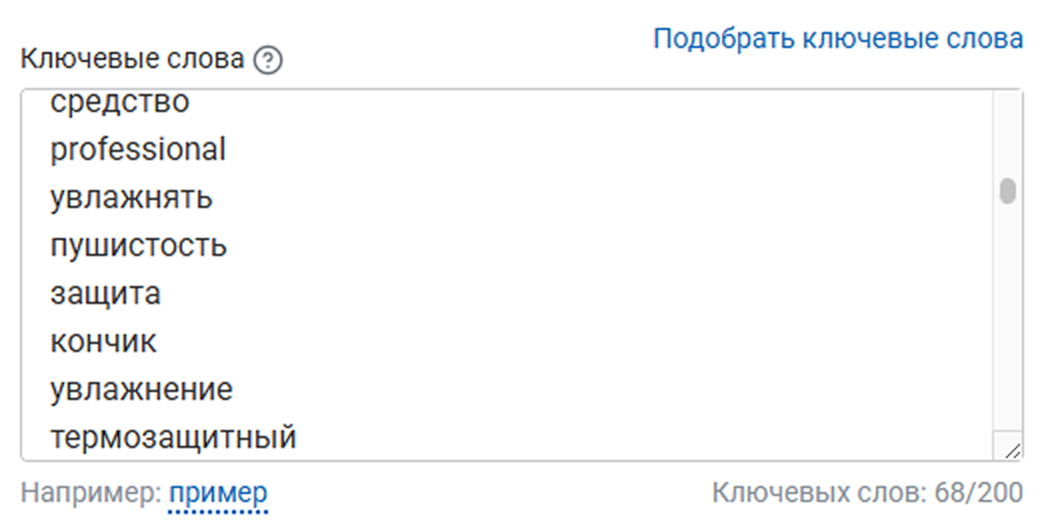The width and height of the screenshot is (1054, 528).
Task: Open the Подобрать ключевые слова link
Action: pos(837,39)
